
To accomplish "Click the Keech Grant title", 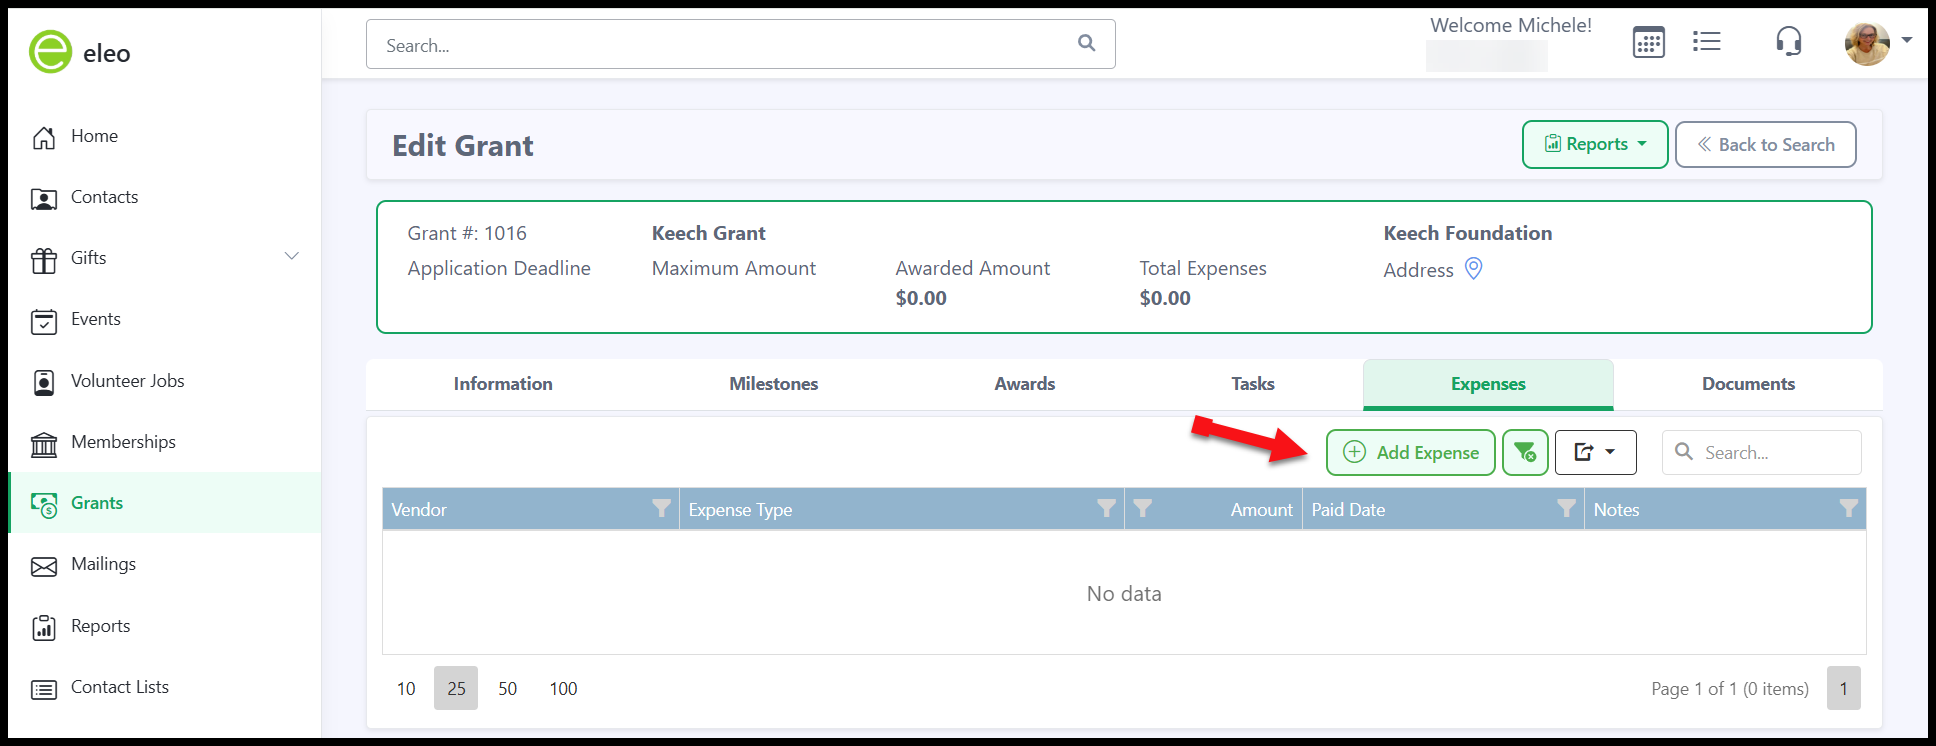I will tap(708, 233).
